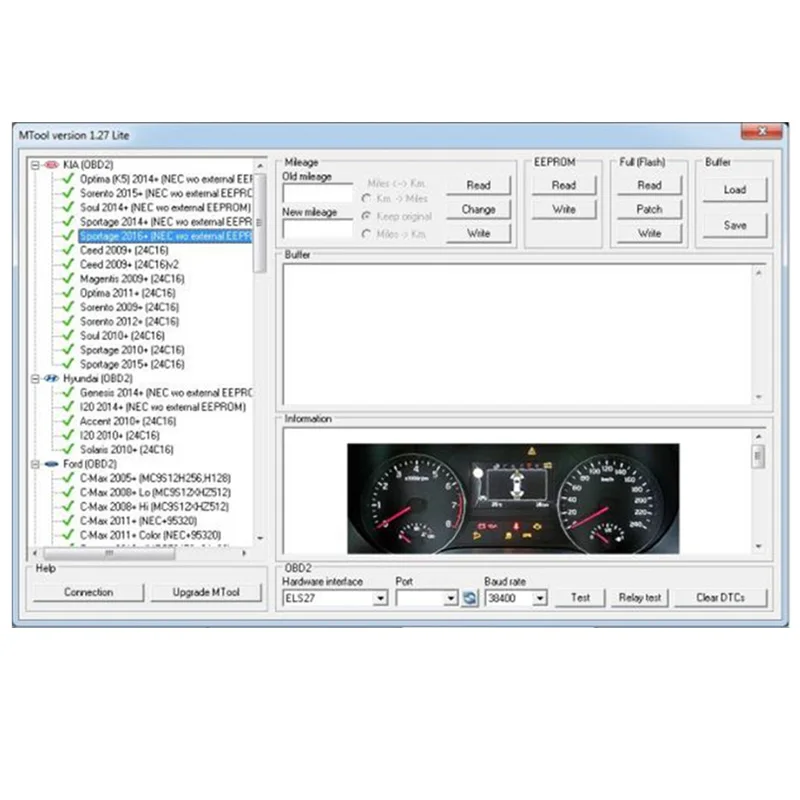
Task: Click the Ford logo icon in tree
Action: (52, 464)
